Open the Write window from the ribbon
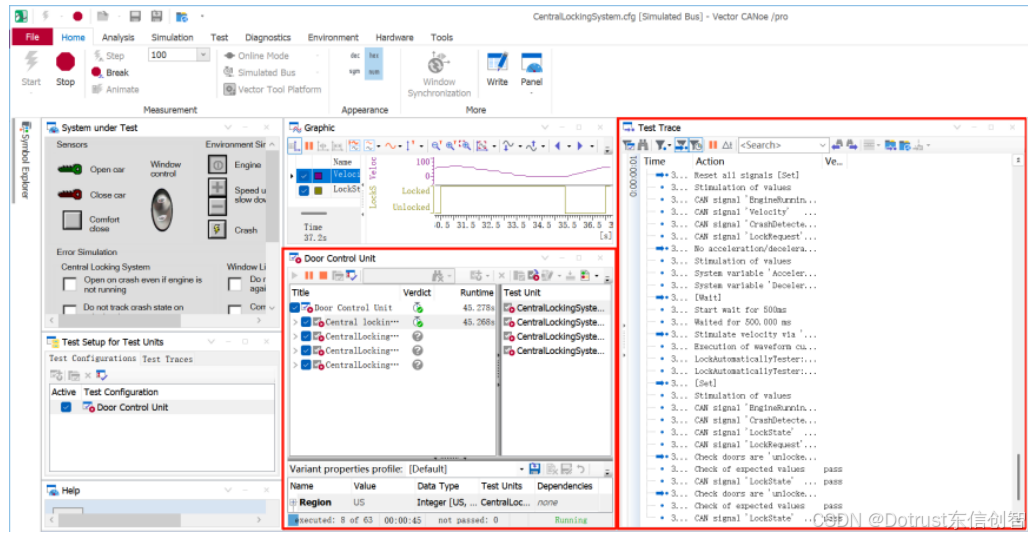The width and height of the screenshot is (1030, 538). 497,70
